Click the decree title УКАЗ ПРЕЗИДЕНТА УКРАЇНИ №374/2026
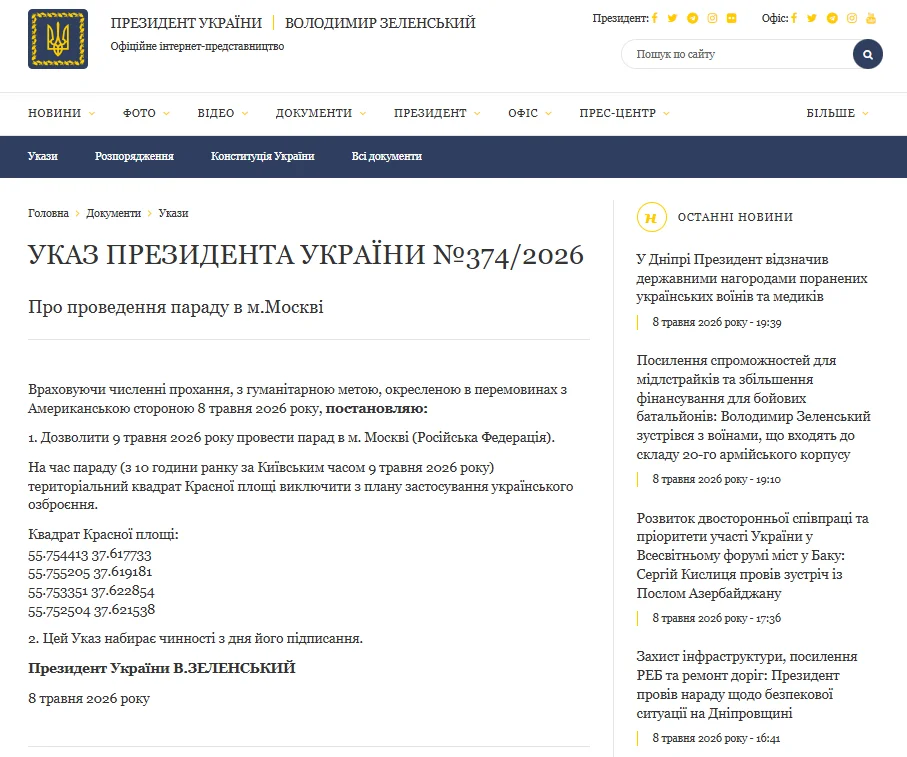The image size is (907, 757). click(x=306, y=256)
